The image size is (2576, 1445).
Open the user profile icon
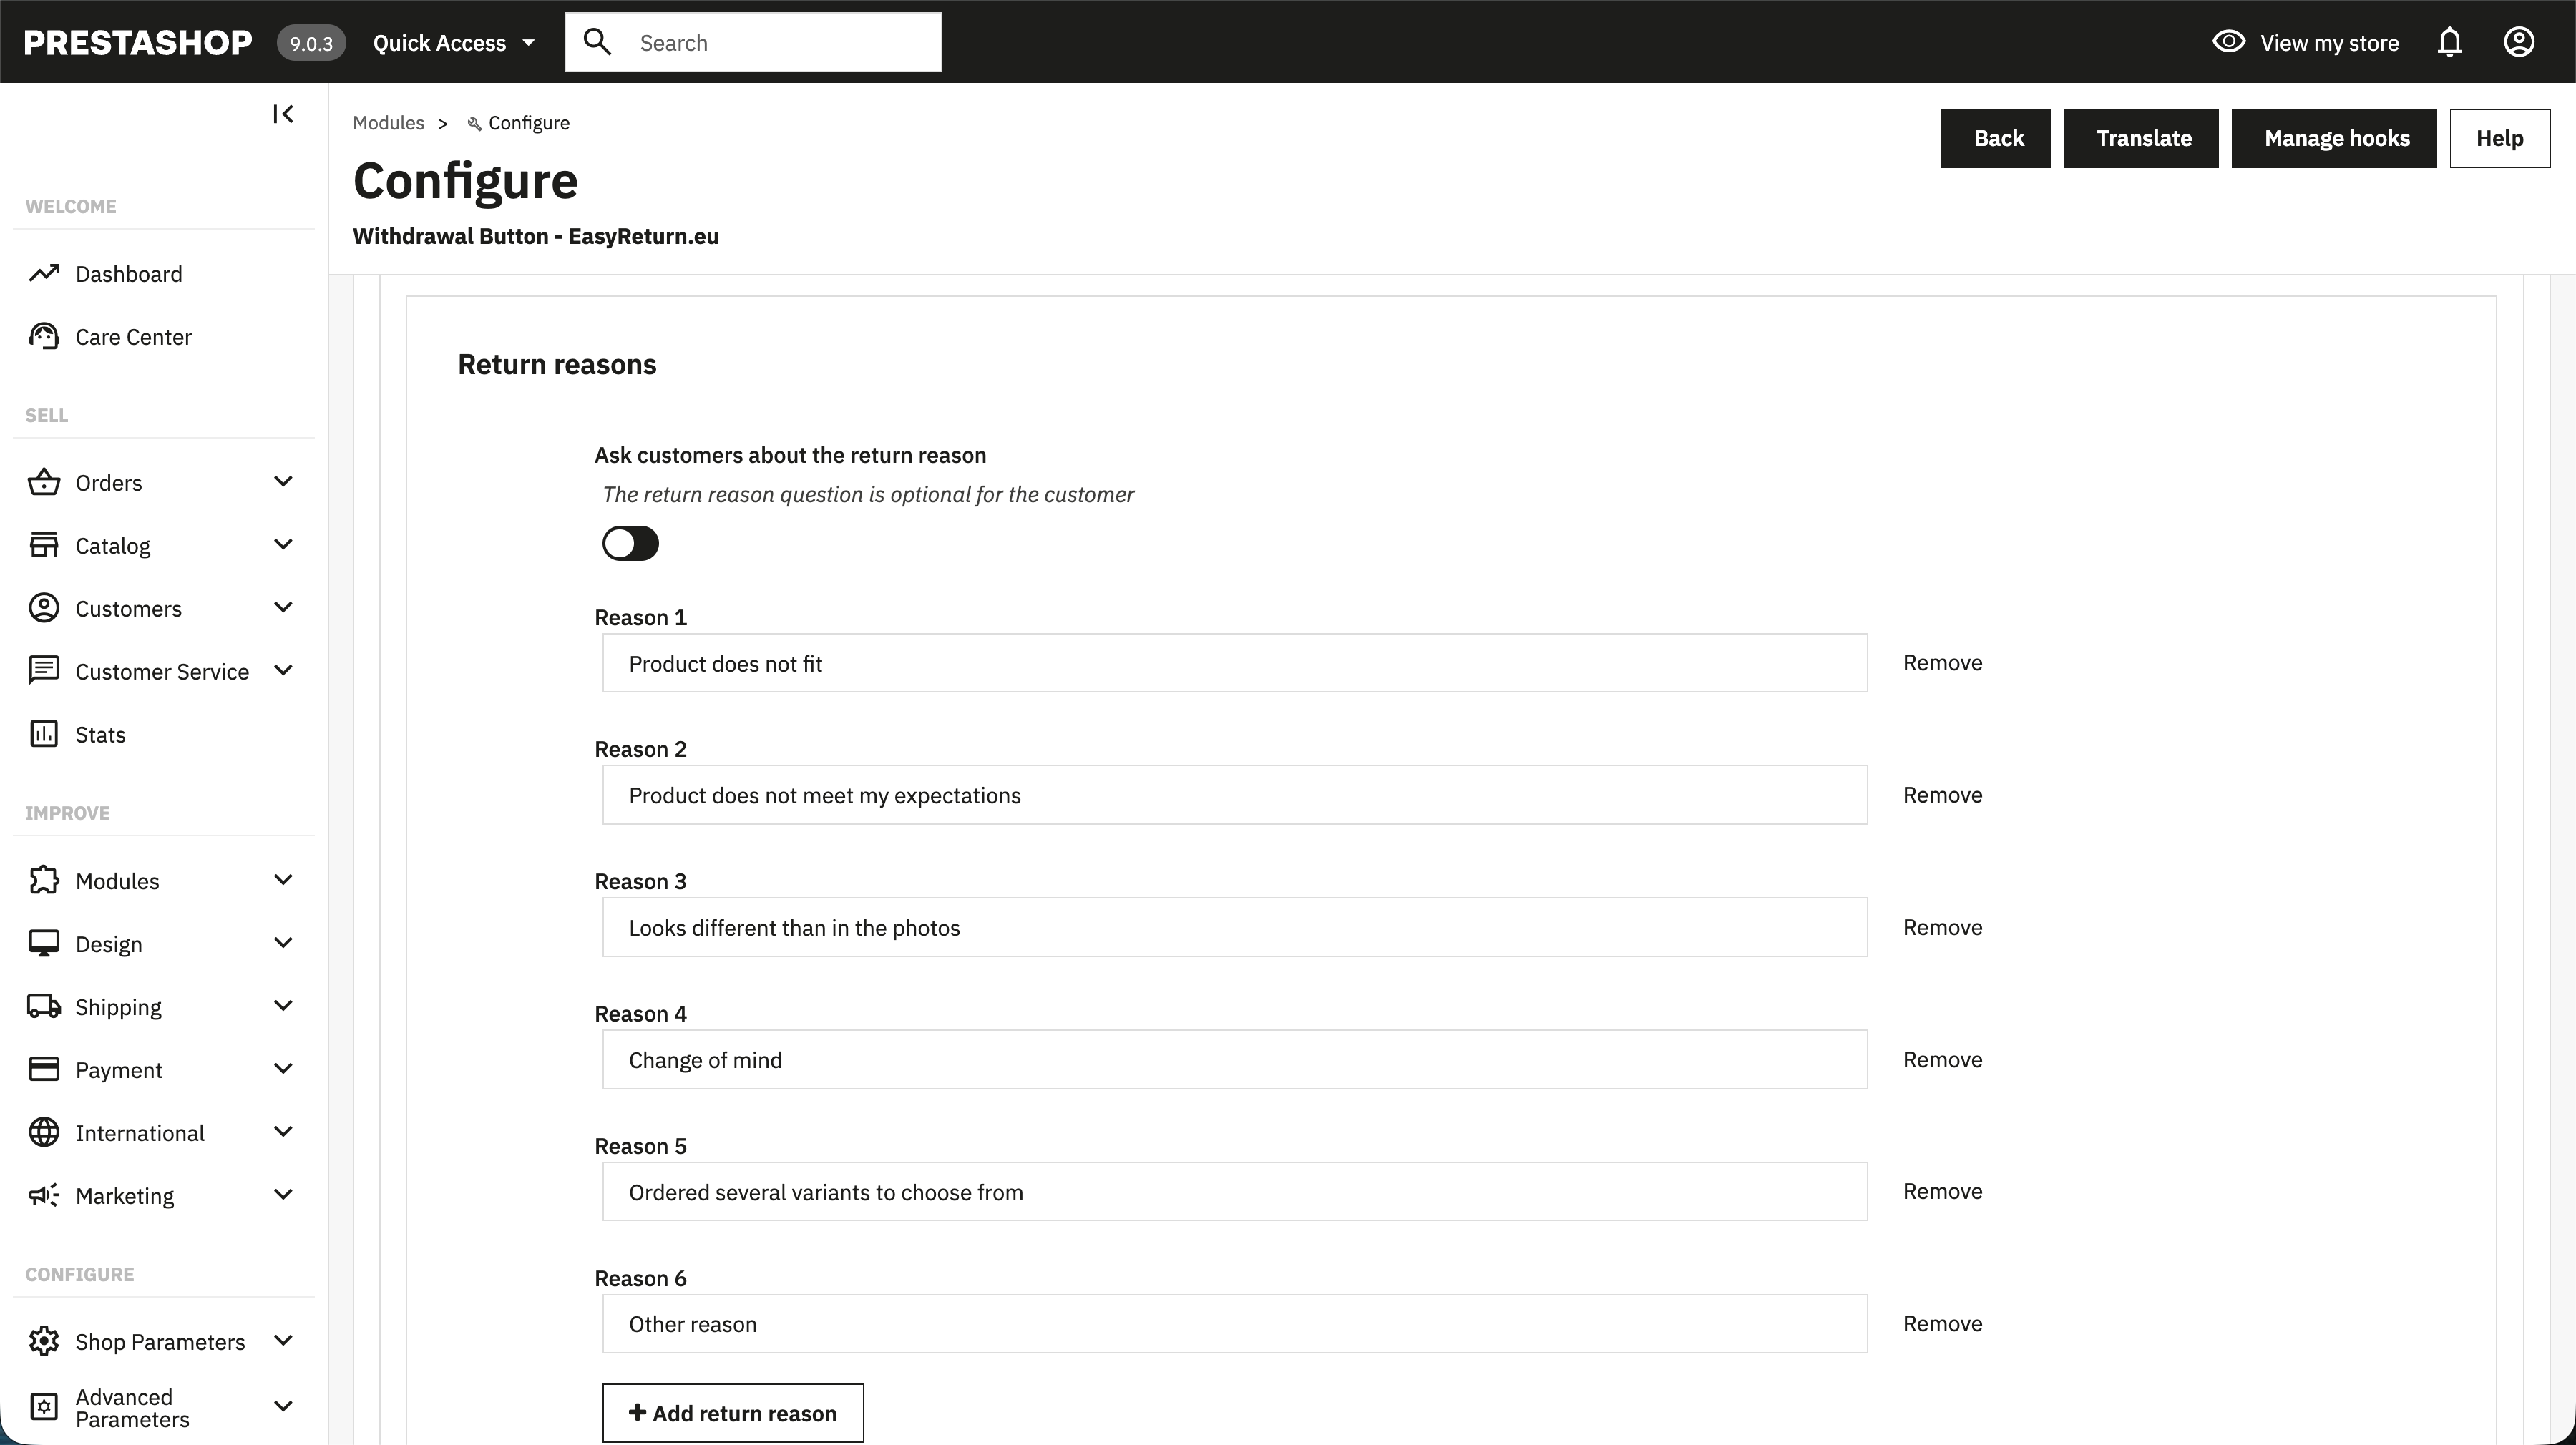point(2518,42)
